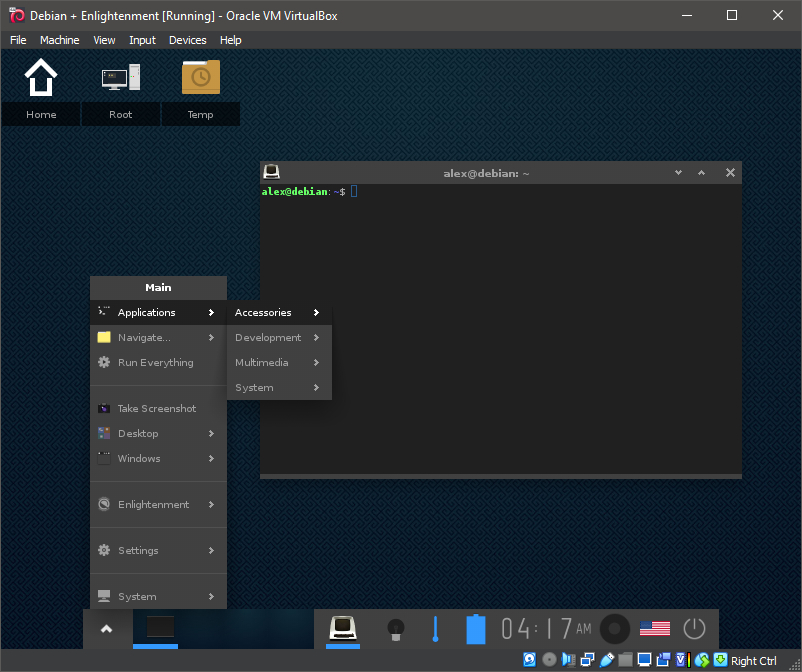Image resolution: width=802 pixels, height=672 pixels.
Task: Click the terminal launcher in the shelf
Action: point(344,629)
